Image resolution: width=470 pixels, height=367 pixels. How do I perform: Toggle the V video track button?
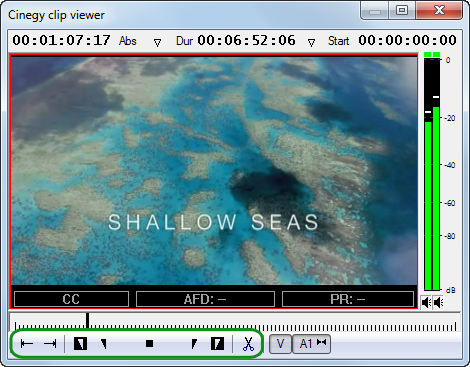pyautogui.click(x=280, y=344)
